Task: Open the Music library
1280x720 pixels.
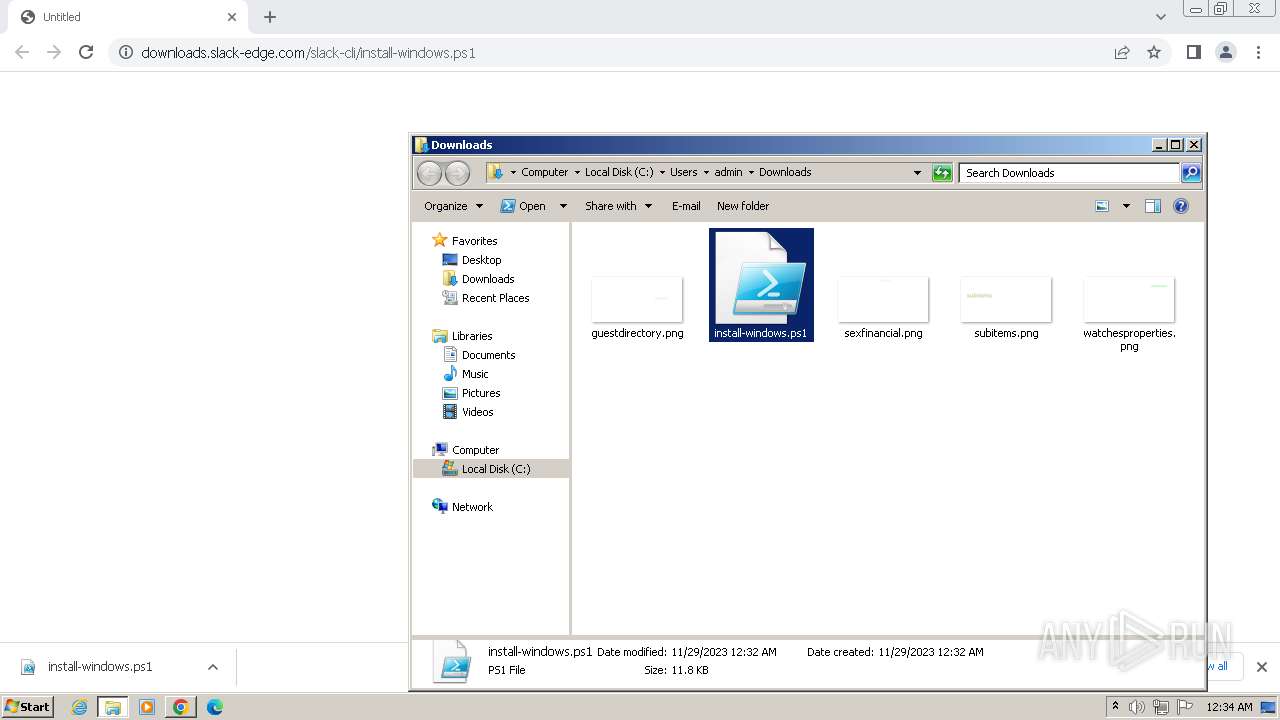Action: pos(475,374)
